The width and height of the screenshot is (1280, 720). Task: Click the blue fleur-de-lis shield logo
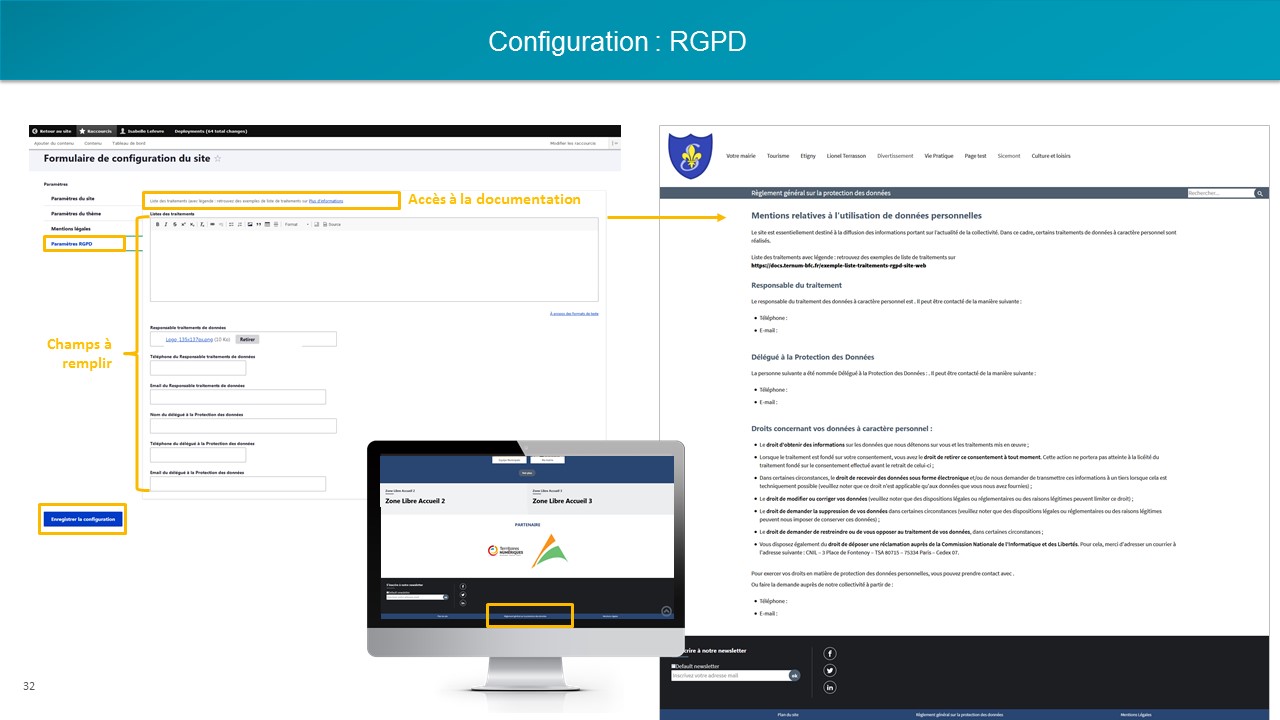(x=690, y=156)
